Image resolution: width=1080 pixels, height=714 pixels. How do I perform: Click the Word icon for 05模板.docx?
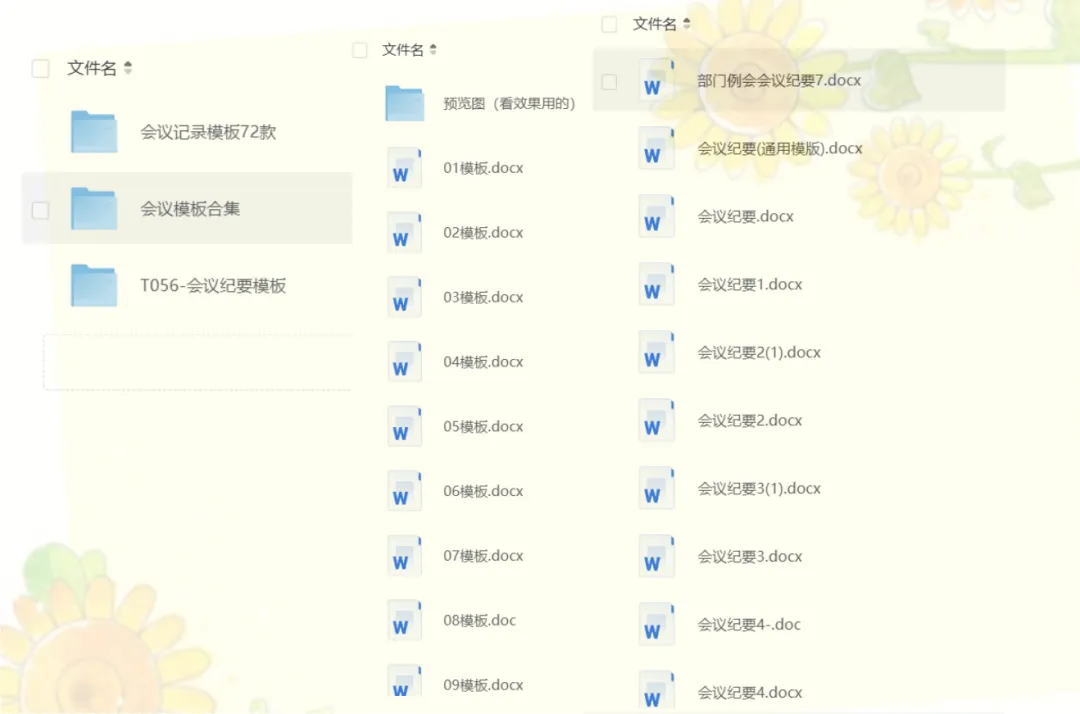click(404, 427)
